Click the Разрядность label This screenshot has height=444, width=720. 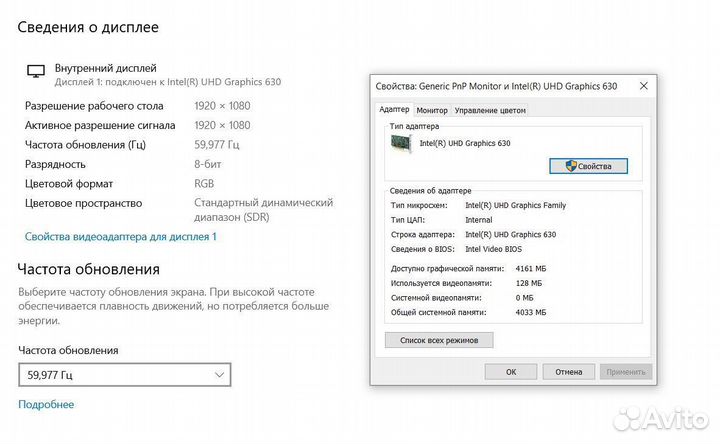pyautogui.click(x=55, y=164)
